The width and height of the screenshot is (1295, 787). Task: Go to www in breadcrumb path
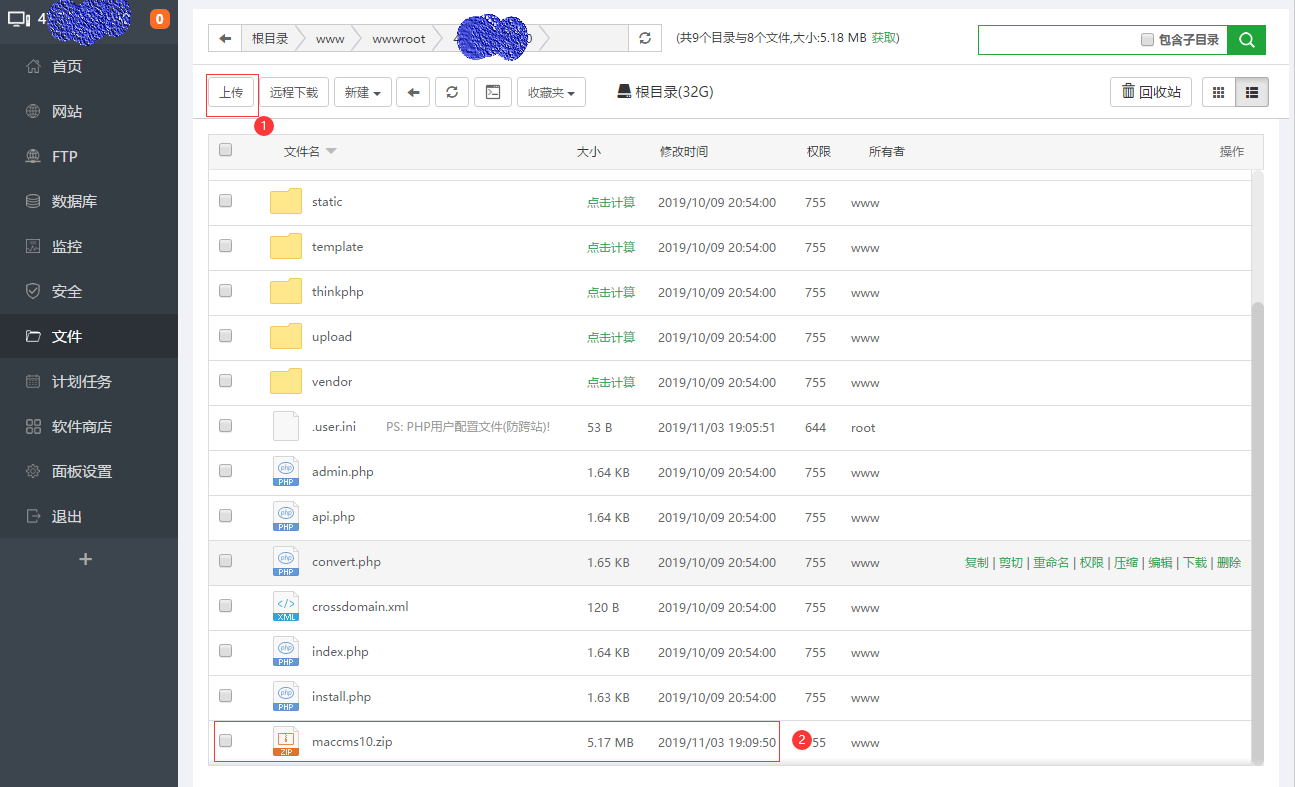coord(330,38)
